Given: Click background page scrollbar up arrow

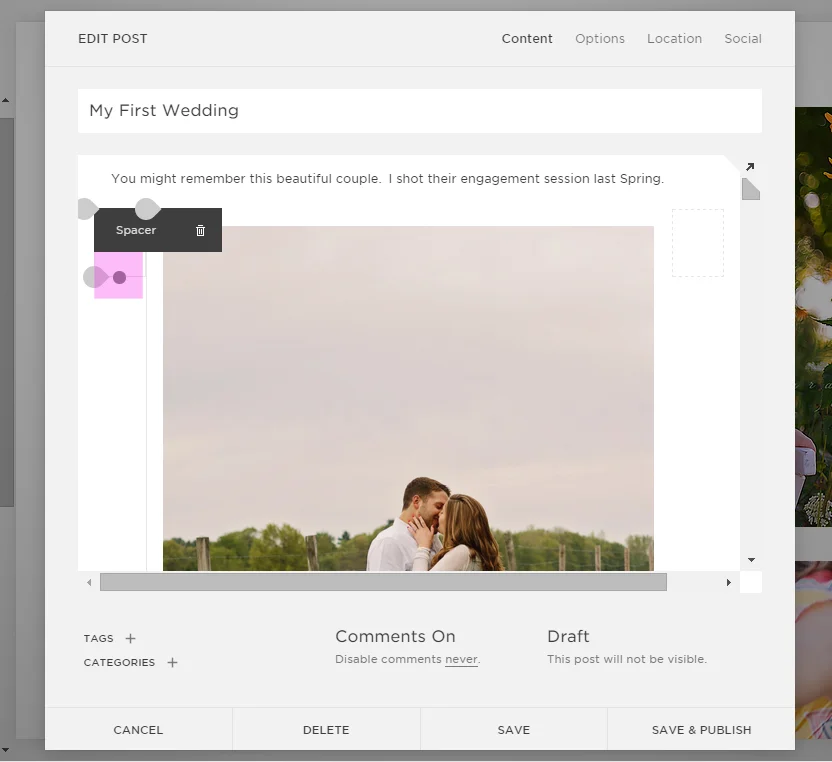Looking at the screenshot, I should (x=5, y=100).
